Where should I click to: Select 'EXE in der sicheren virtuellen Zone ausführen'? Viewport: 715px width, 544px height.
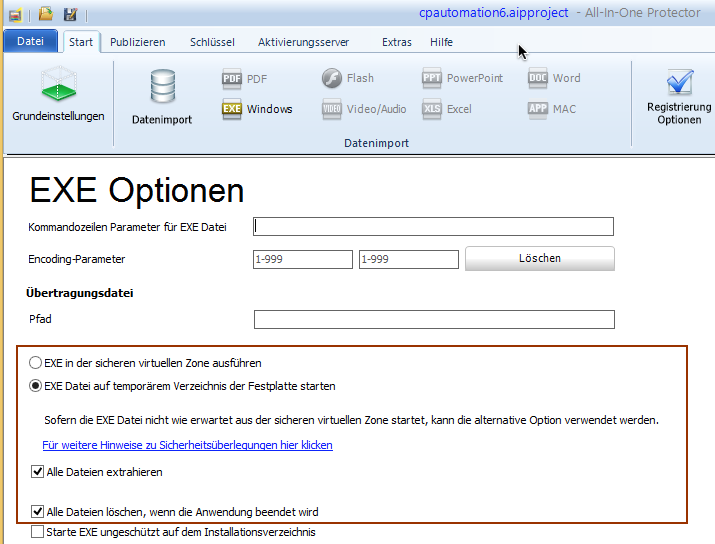click(37, 363)
